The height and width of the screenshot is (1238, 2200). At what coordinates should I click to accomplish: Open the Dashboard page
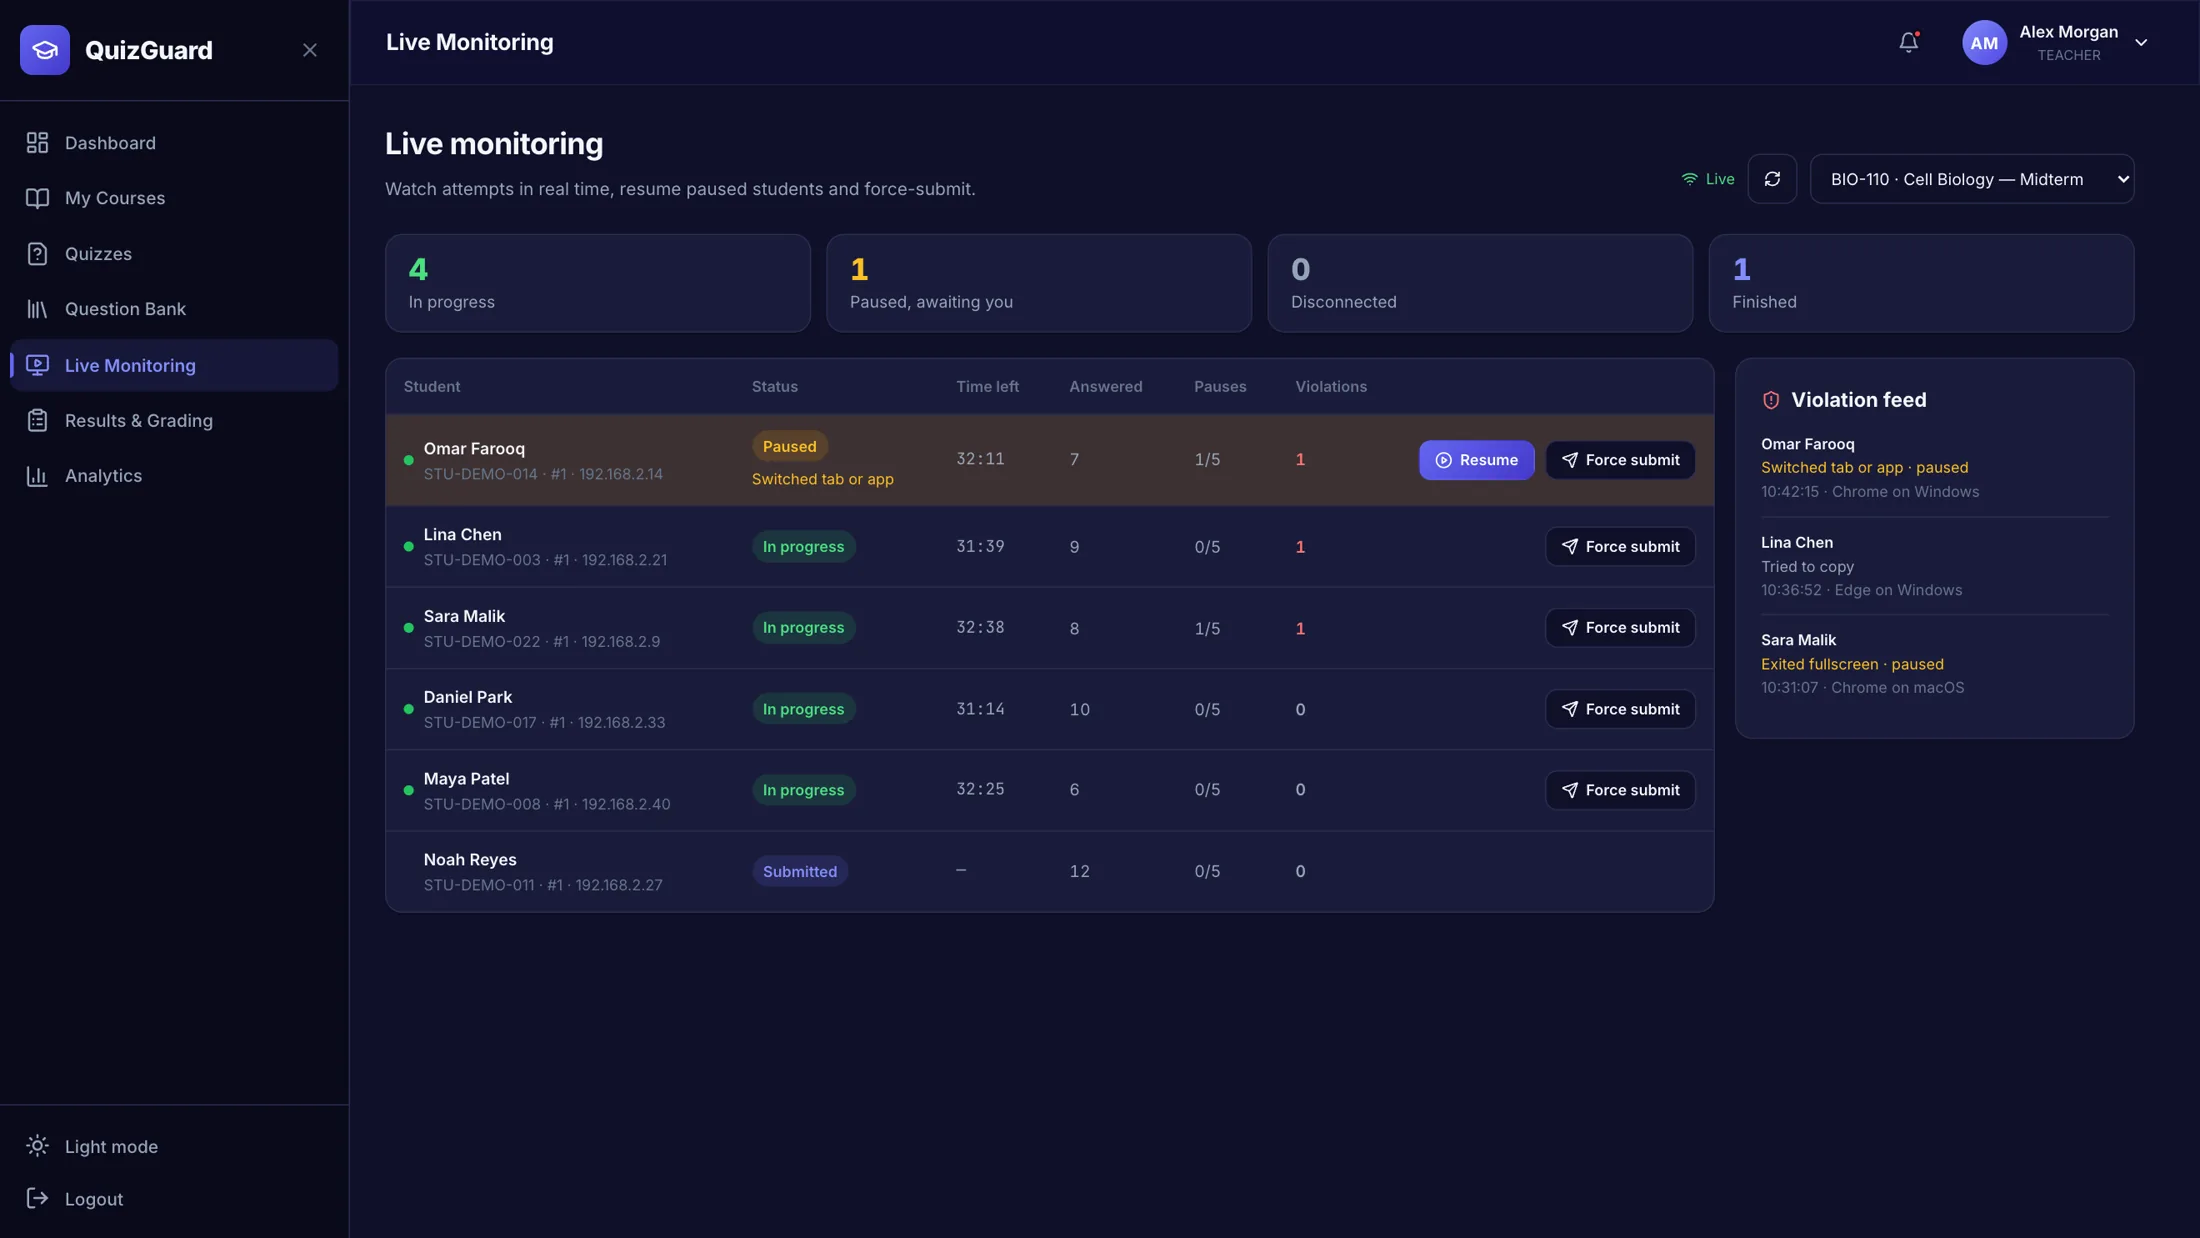174,143
